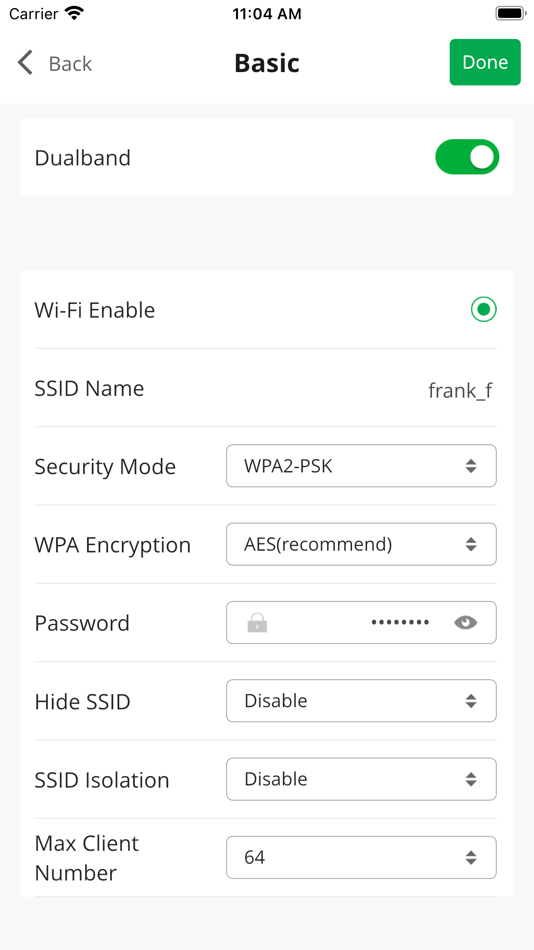Click WPA Encryption up-down arrows icon
The height and width of the screenshot is (950, 534).
coord(471,544)
